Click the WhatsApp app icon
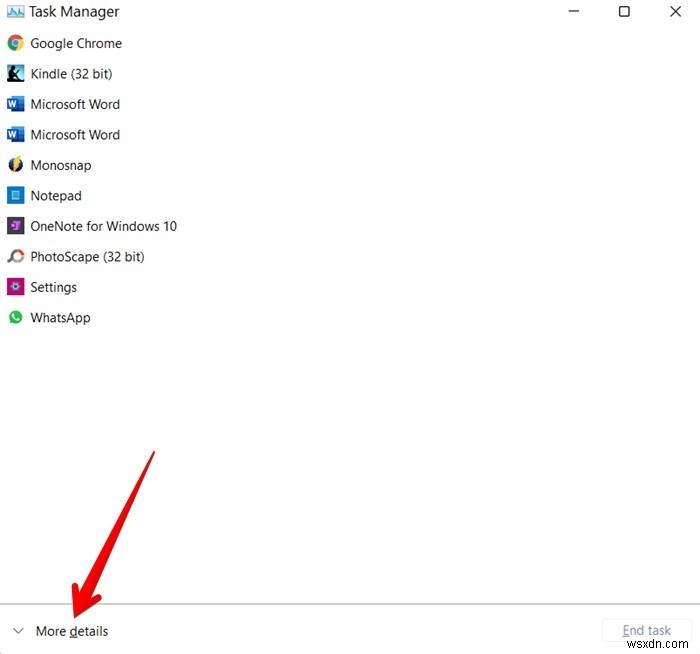700x654 pixels. click(16, 317)
